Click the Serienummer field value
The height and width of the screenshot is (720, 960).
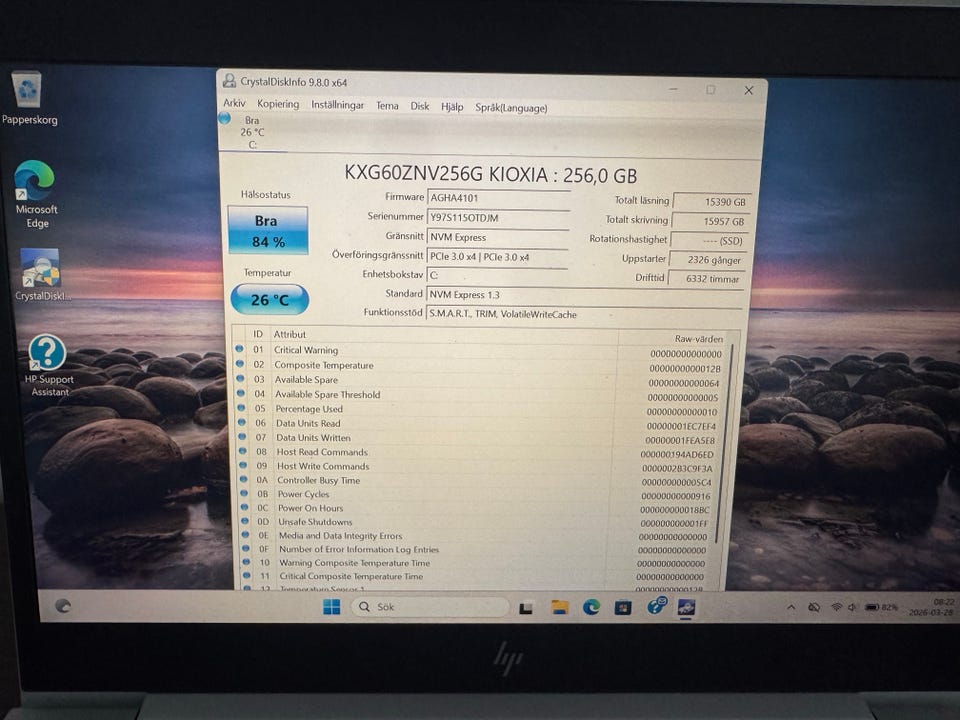coord(498,217)
